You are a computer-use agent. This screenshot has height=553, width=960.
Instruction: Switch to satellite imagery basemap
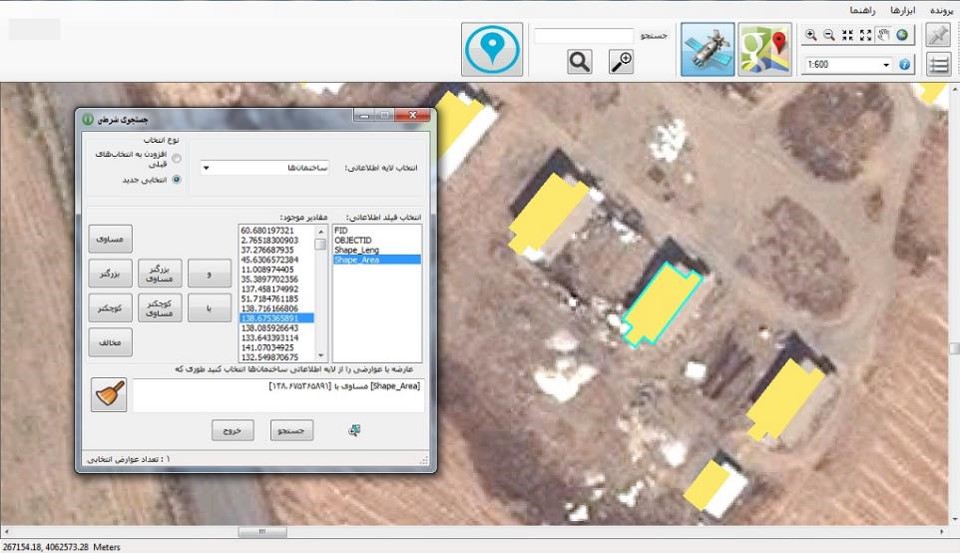pos(707,50)
